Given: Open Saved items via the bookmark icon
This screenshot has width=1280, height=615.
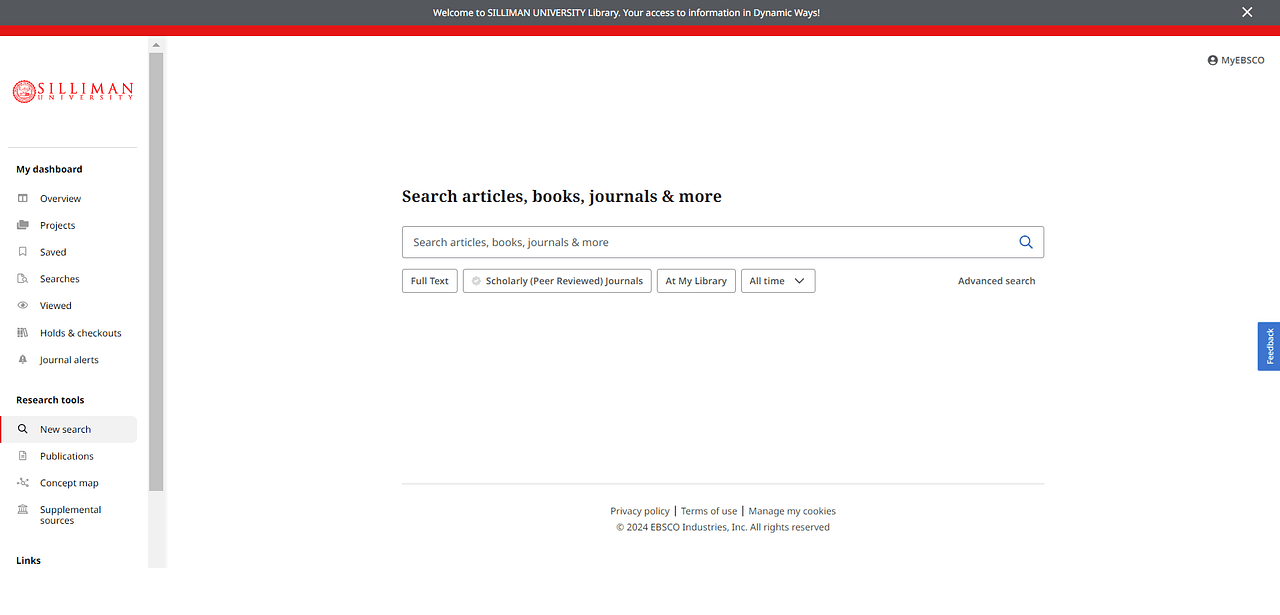Looking at the screenshot, I should point(22,251).
